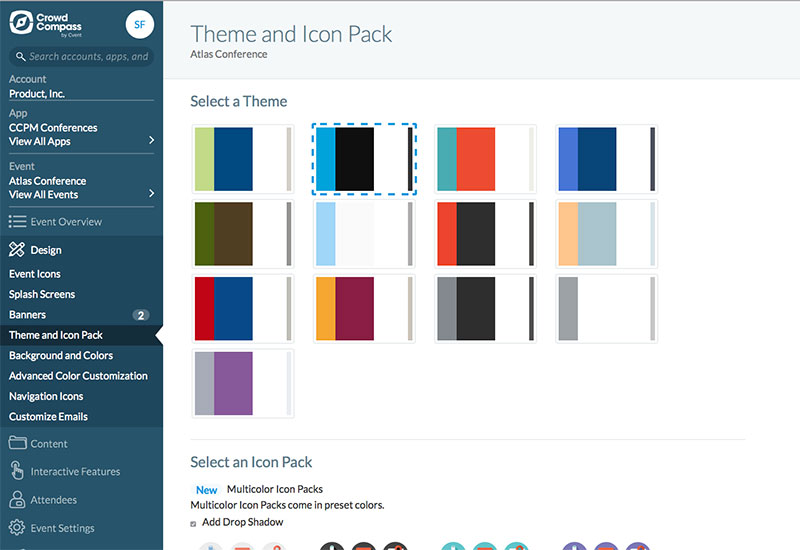
Task: Open the Background and Colors page
Action: pos(61,355)
